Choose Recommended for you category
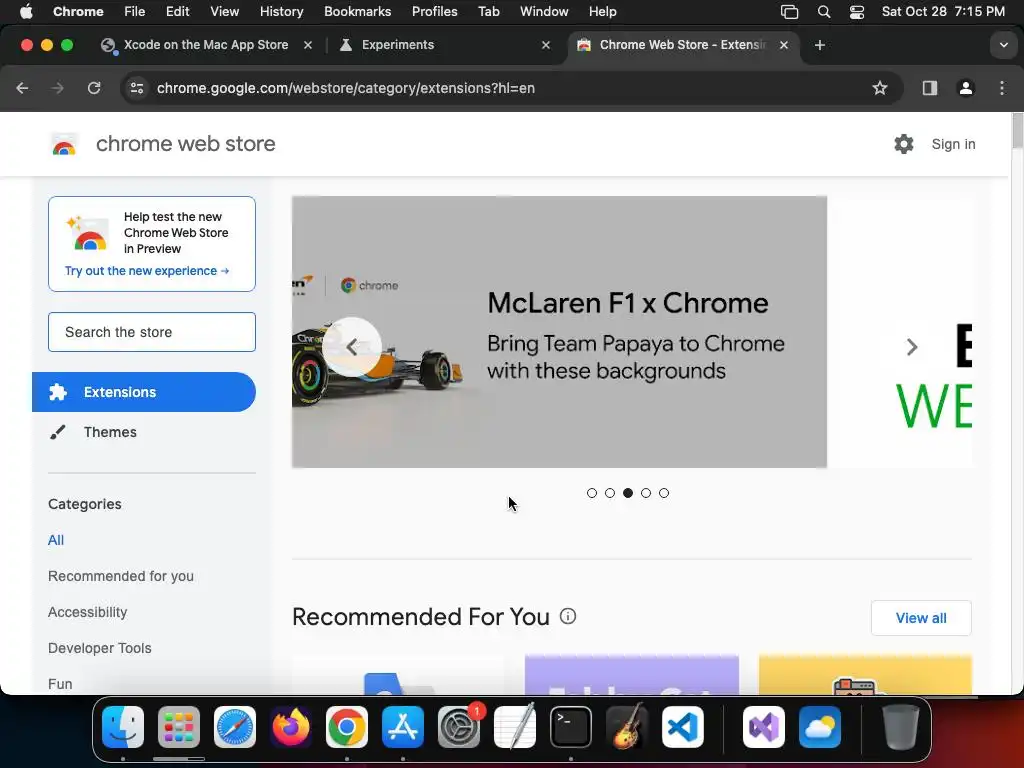This screenshot has height=768, width=1024. 121,576
